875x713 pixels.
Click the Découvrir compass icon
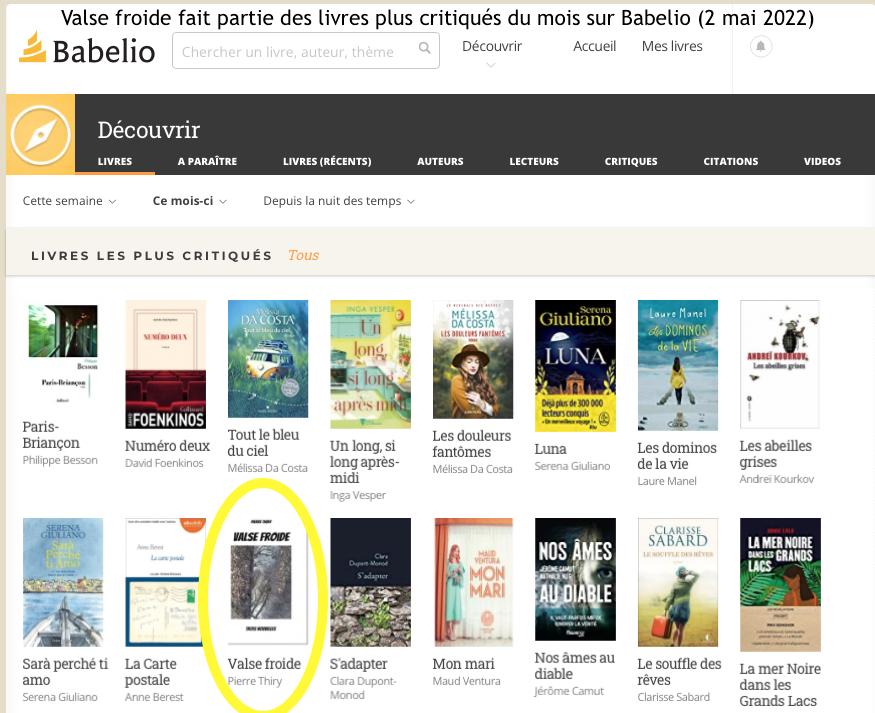click(x=41, y=134)
